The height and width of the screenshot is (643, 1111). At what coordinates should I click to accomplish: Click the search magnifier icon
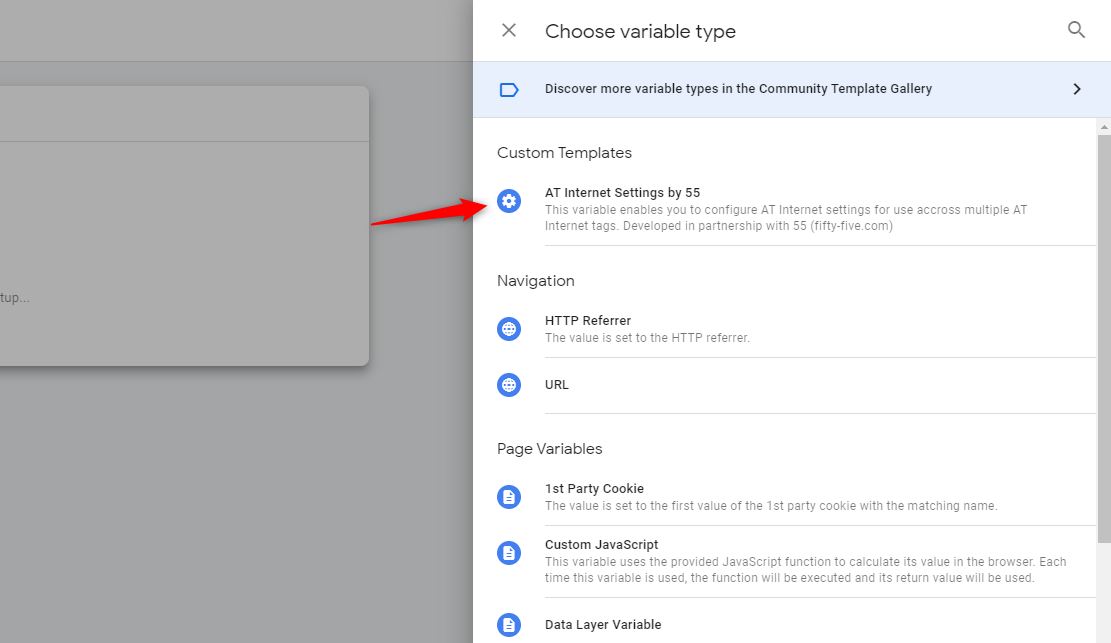[x=1076, y=30]
